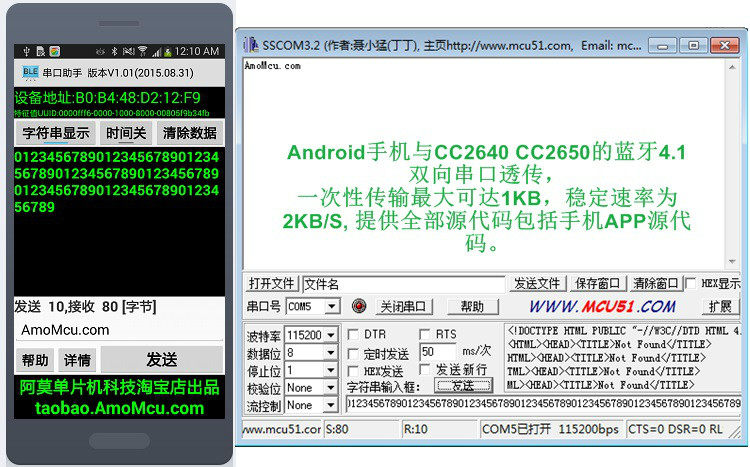Enable 发送新行 checkbox
This screenshot has height=467, width=750.
point(424,369)
